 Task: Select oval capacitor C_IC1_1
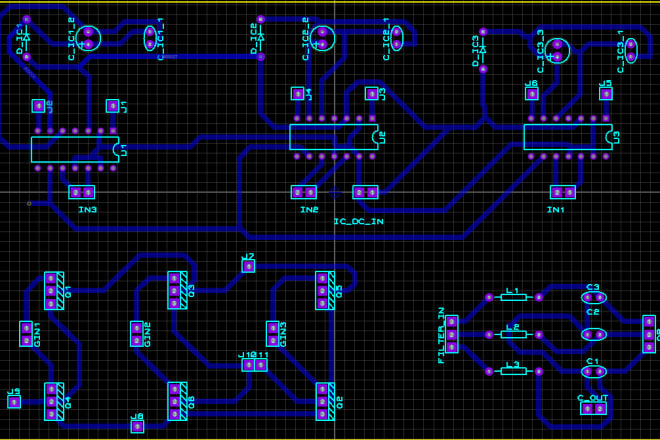150,38
